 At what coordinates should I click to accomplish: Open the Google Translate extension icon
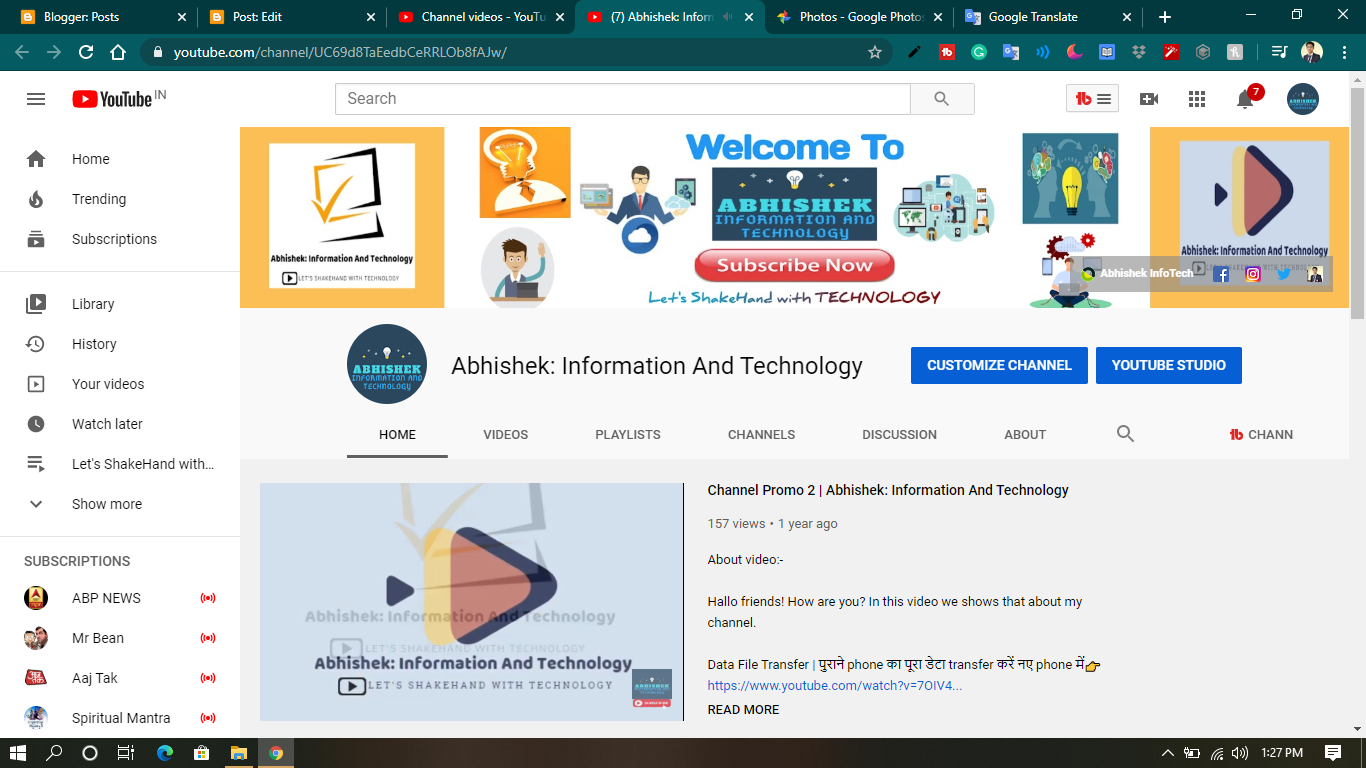point(1011,52)
